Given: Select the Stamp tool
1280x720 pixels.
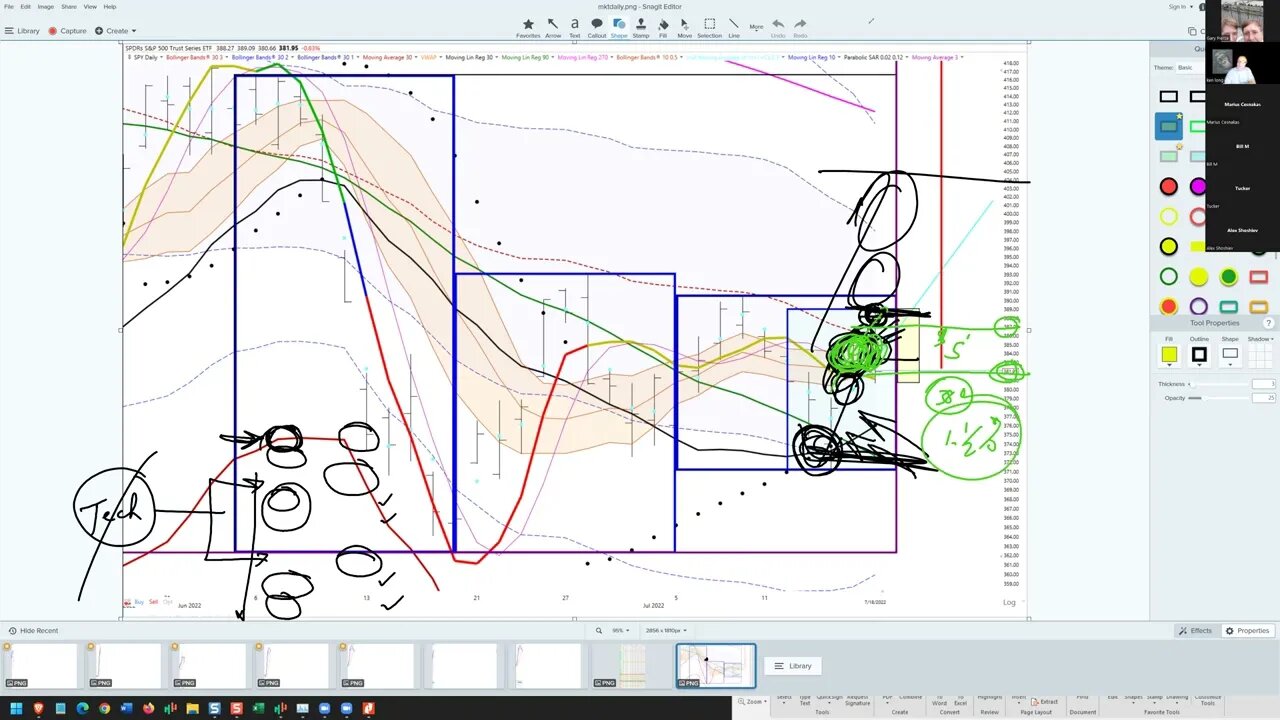Looking at the screenshot, I should 641,27.
